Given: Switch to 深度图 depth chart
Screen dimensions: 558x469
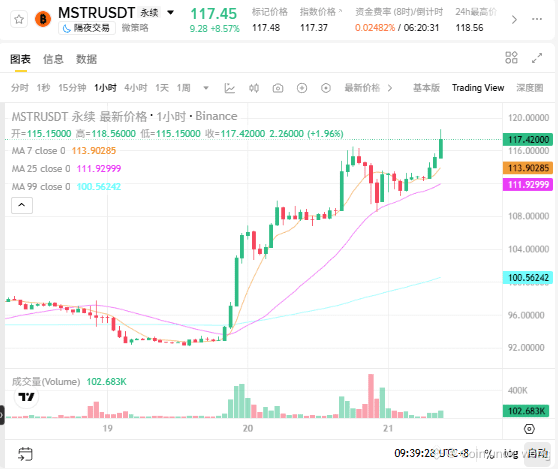Looking at the screenshot, I should [530, 88].
